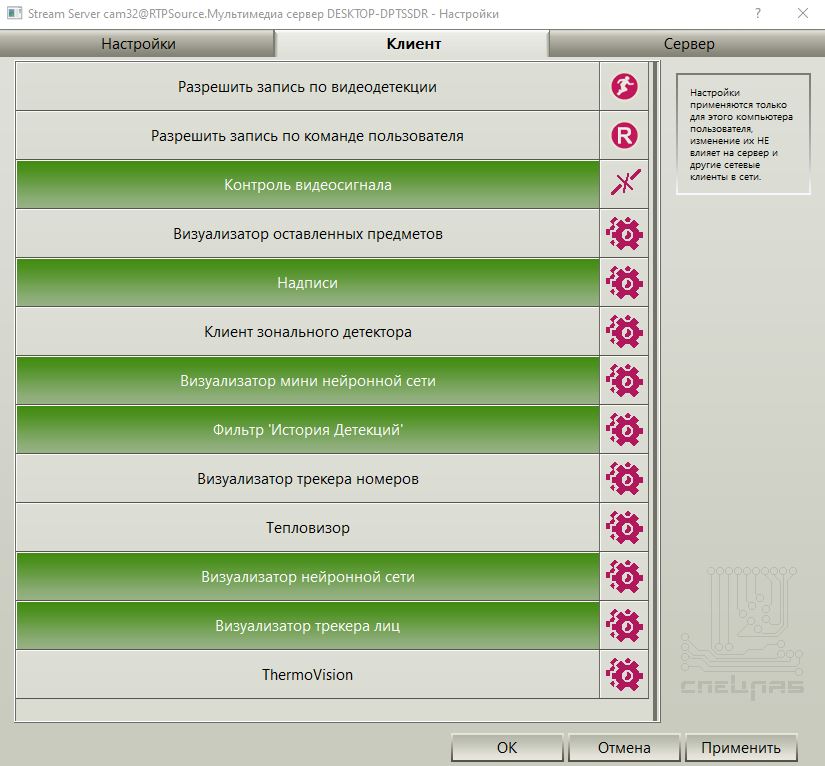Click the Stream Server app icon in title bar
Image resolution: width=825 pixels, height=766 pixels.
tap(14, 13)
